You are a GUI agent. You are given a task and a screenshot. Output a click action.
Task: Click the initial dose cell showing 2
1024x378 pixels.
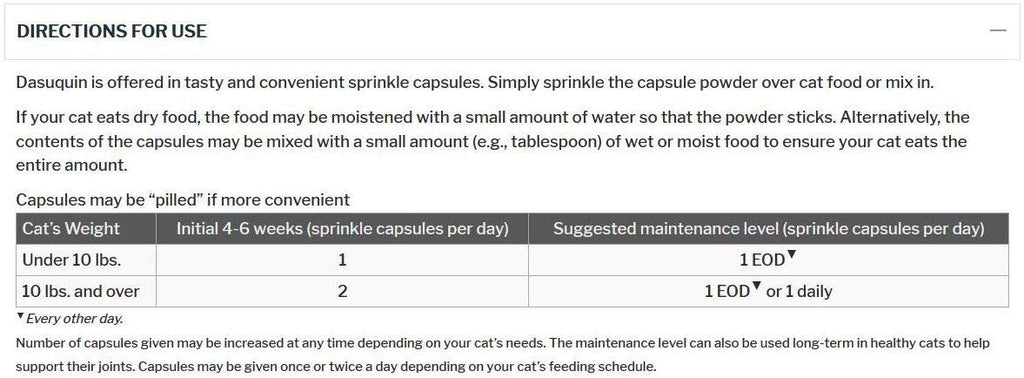[342, 291]
